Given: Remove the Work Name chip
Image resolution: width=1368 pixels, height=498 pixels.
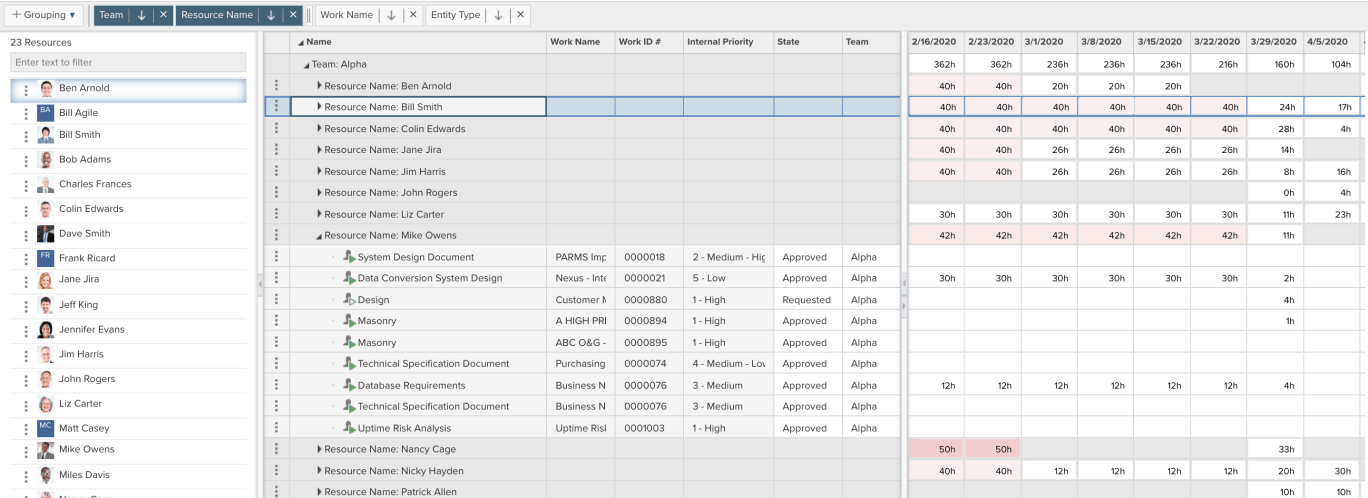Looking at the screenshot, I should point(413,15).
